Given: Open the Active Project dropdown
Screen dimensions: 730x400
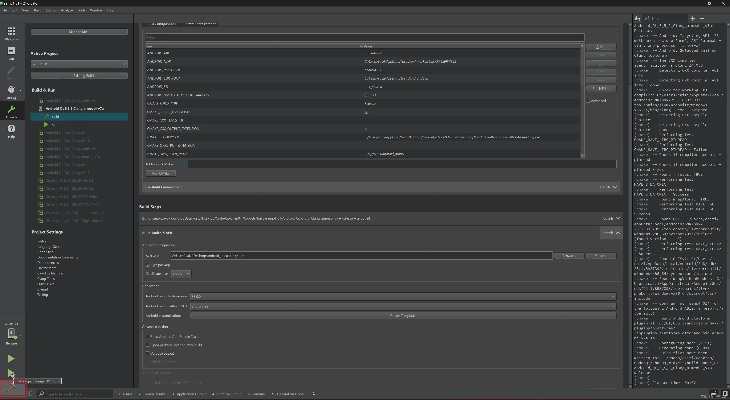Looking at the screenshot, I should pyautogui.click(x=79, y=64).
